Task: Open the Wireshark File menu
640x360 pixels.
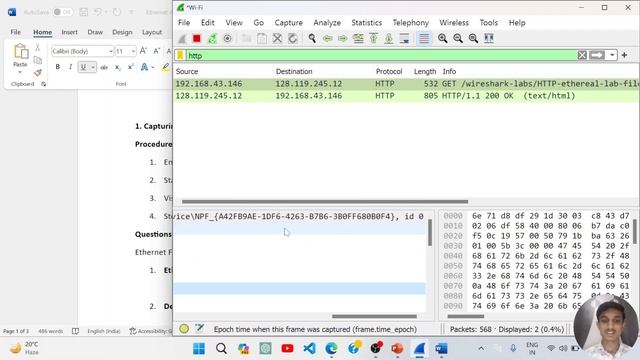Action: pyautogui.click(x=184, y=23)
